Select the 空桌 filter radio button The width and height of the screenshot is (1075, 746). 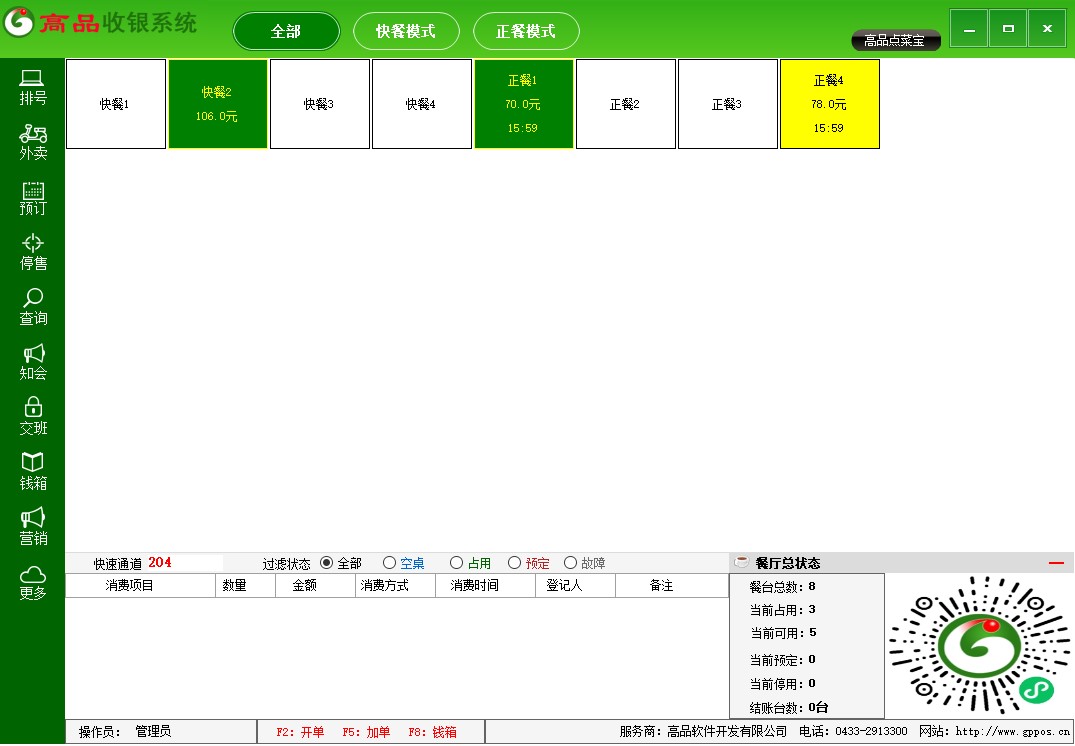[x=390, y=563]
